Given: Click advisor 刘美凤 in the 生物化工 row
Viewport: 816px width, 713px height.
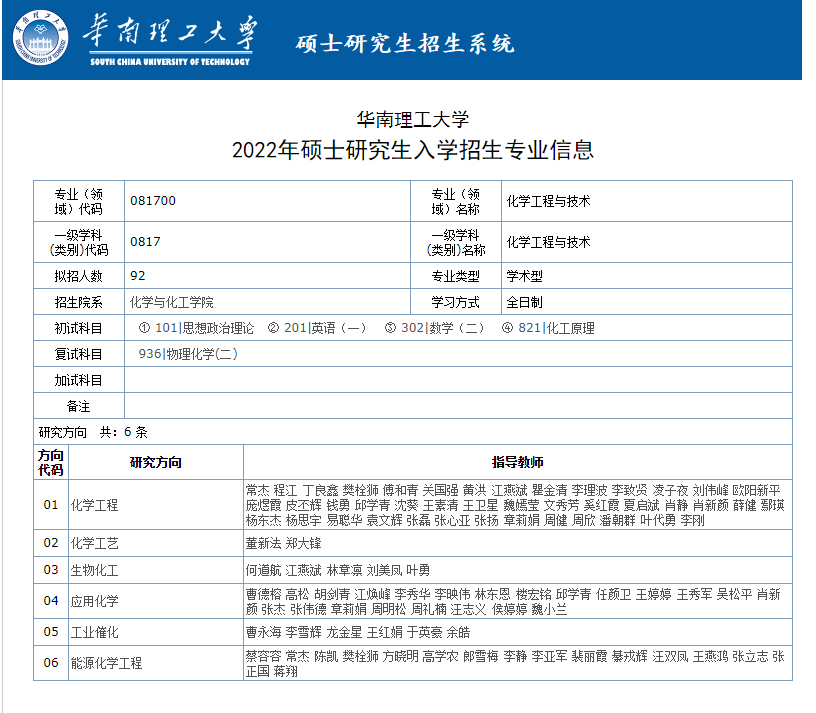Looking at the screenshot, I should click(384, 570).
